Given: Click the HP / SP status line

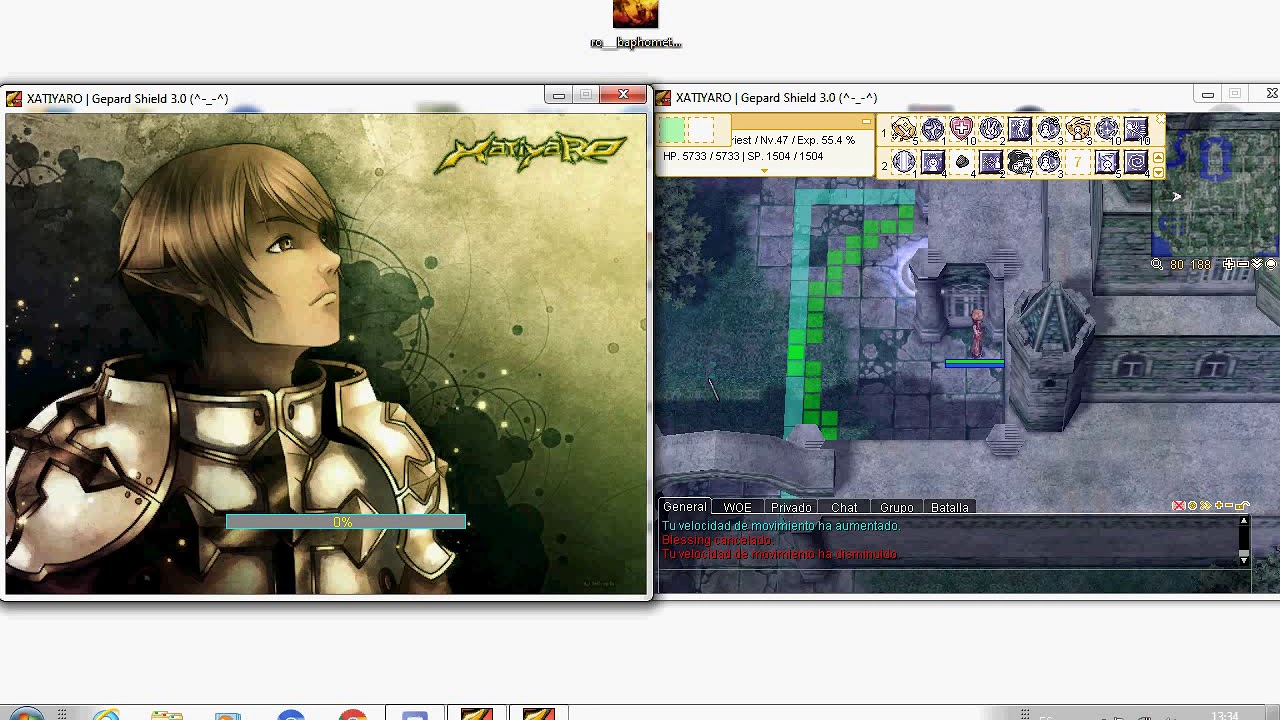Looking at the screenshot, I should point(743,156).
